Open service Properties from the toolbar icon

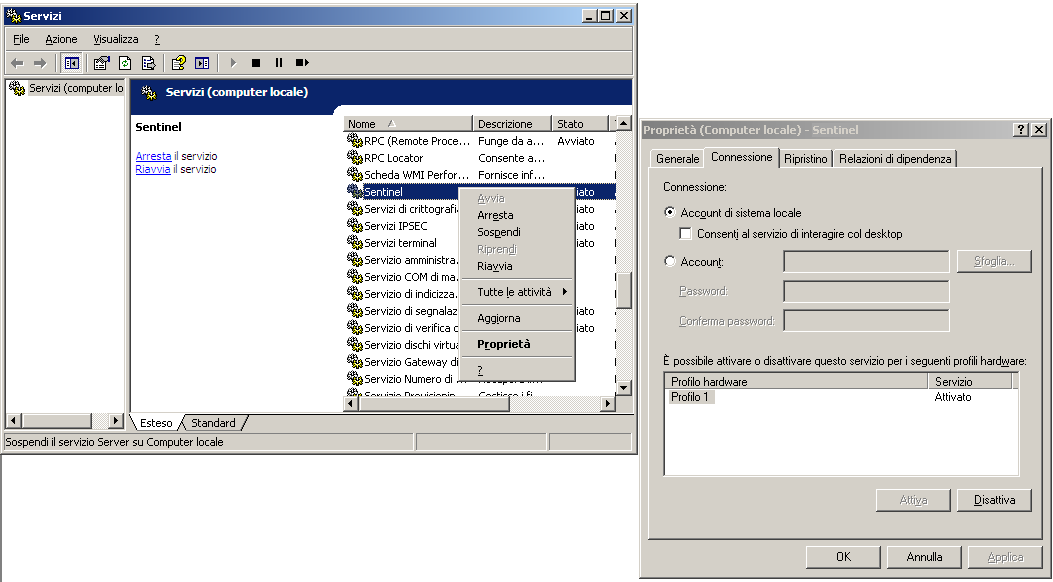[101, 63]
